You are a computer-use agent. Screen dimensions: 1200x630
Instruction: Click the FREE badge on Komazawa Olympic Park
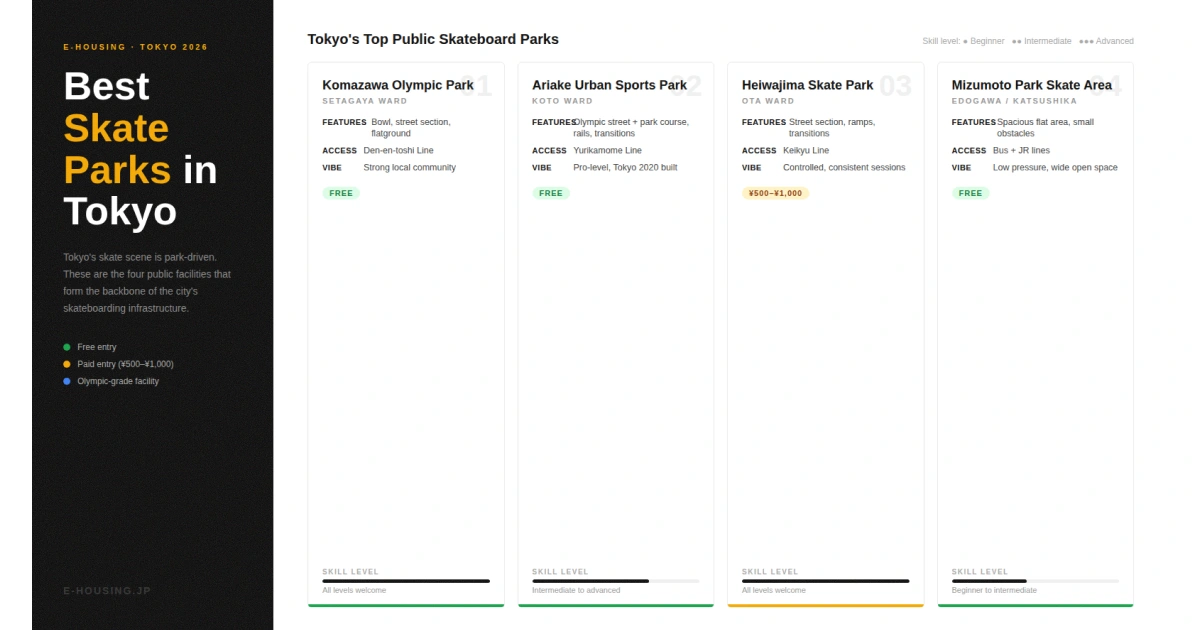pyautogui.click(x=341, y=193)
